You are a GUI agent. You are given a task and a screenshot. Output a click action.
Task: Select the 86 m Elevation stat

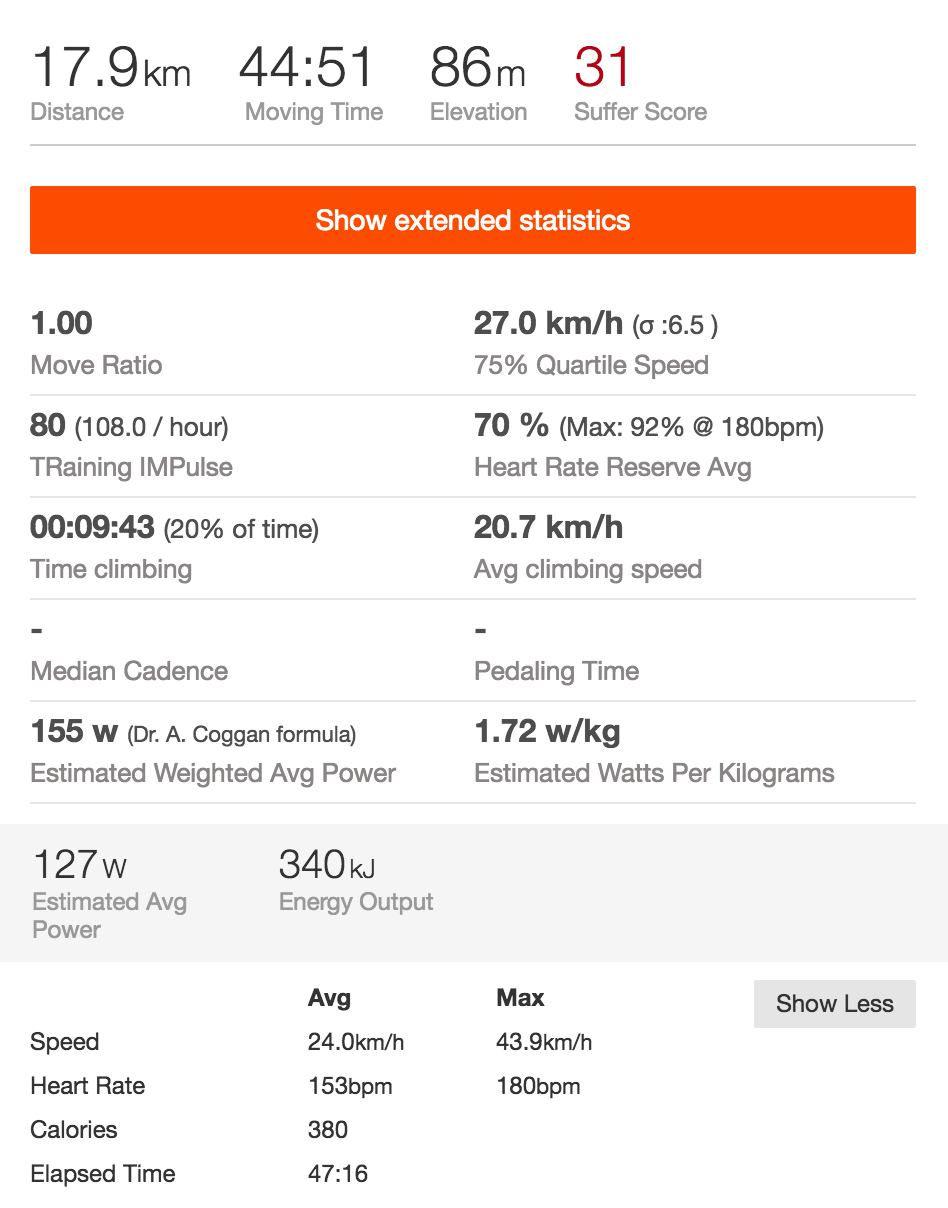coord(477,70)
